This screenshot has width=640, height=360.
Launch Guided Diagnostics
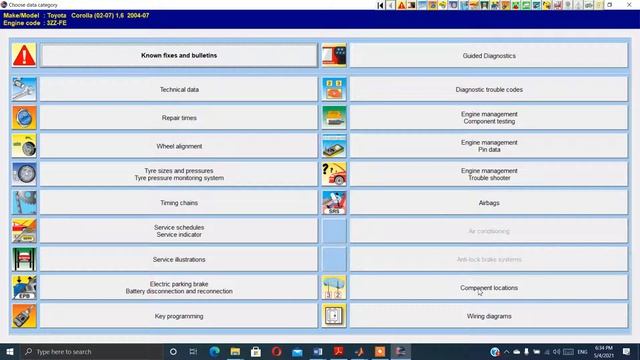[489, 55]
